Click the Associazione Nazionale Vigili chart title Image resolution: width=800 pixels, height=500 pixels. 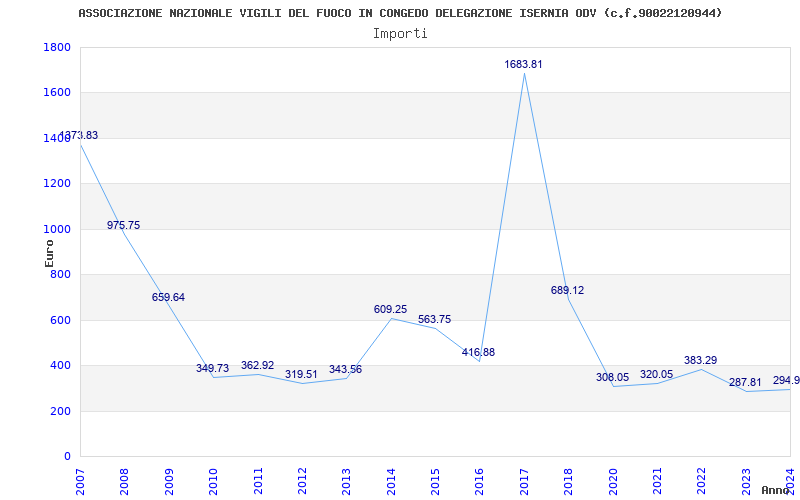point(400,13)
